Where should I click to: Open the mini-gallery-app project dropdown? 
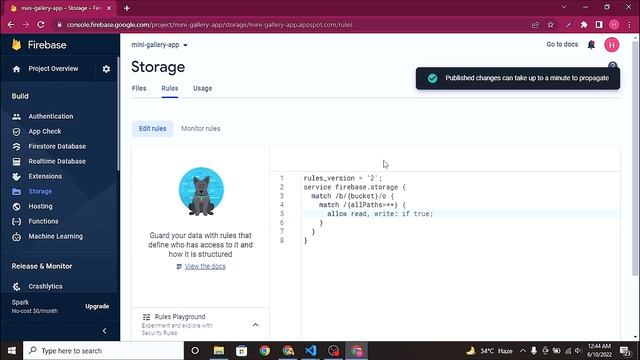(159, 45)
